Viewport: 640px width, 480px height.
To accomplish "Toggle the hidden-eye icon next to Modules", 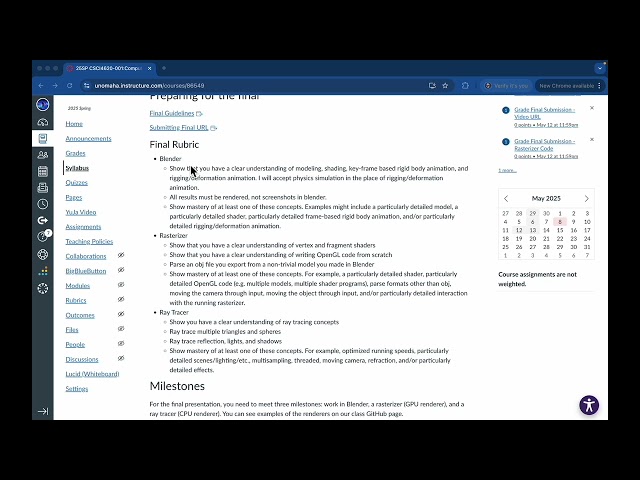I will click(121, 284).
